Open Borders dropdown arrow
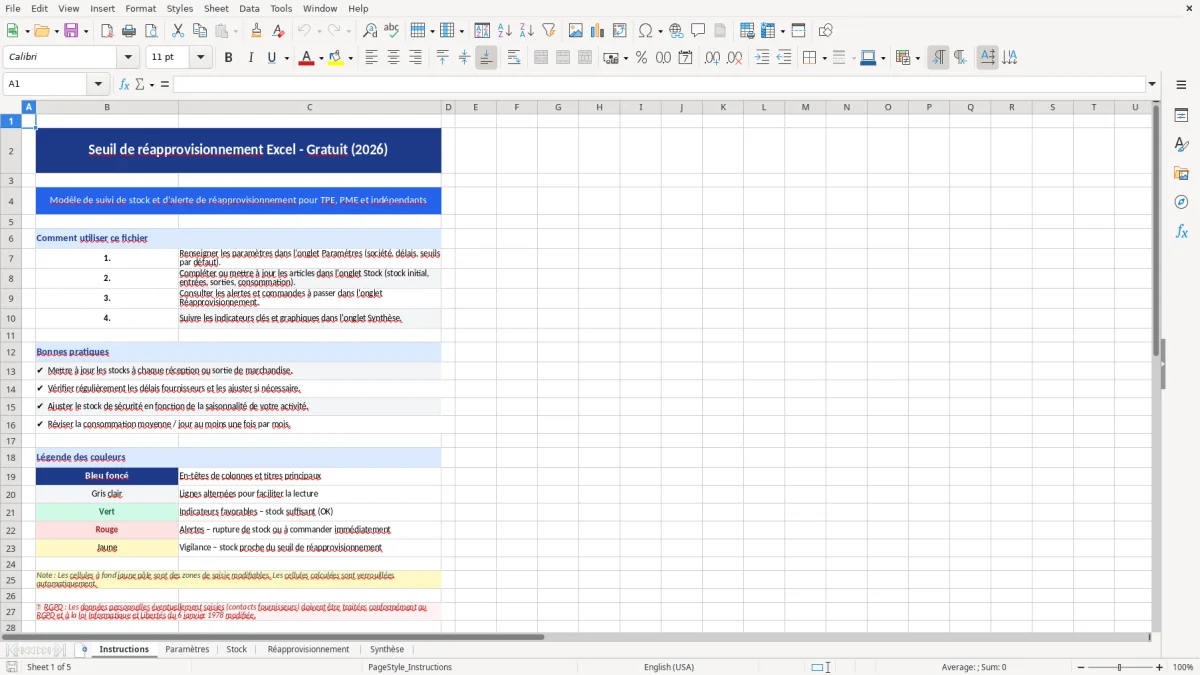1200x675 pixels. (x=823, y=58)
